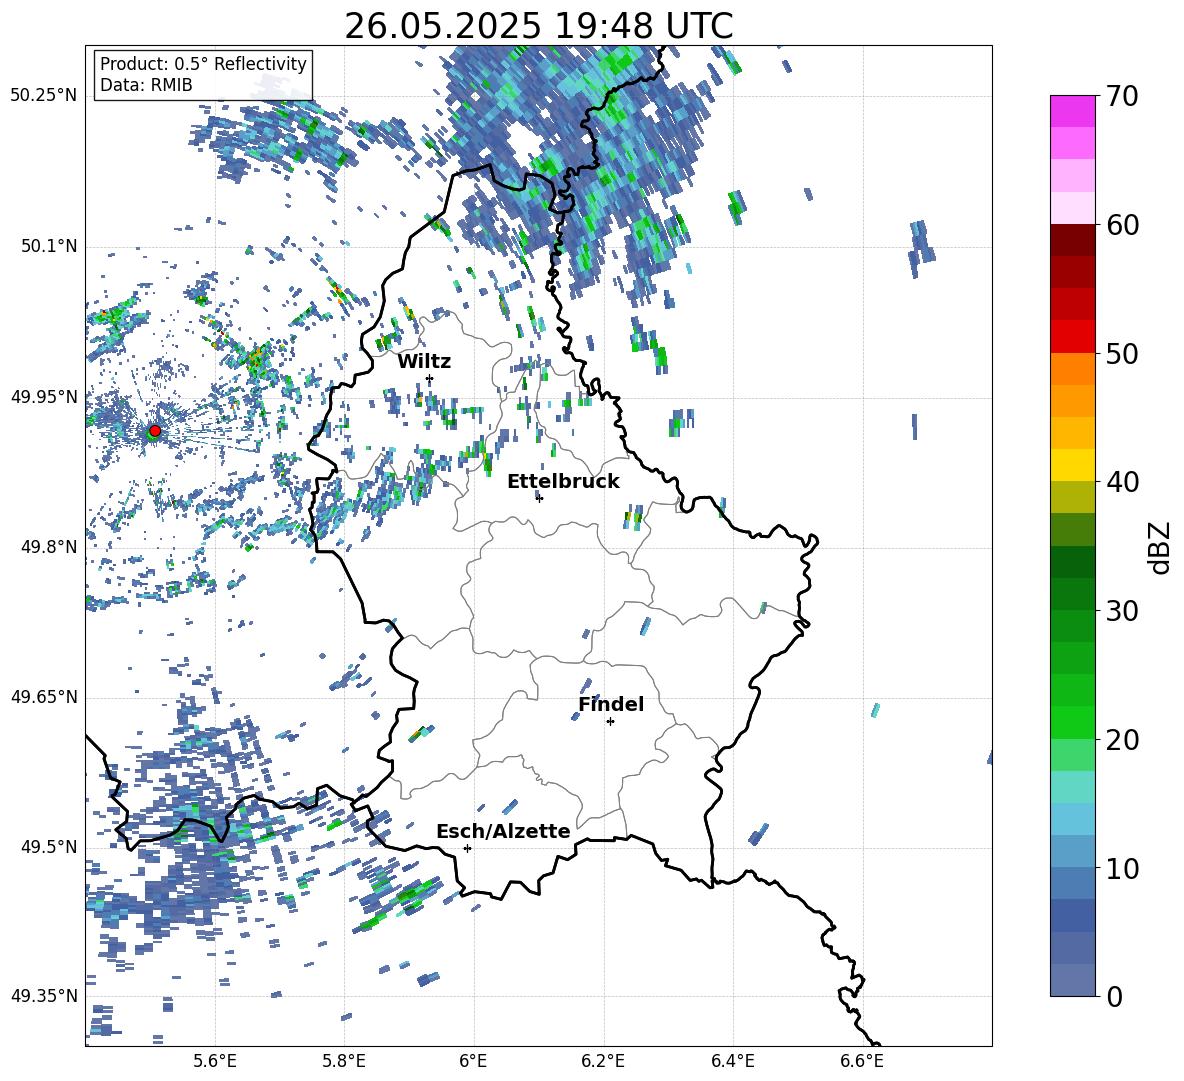
Task: Click the 49.95°N latitude label
Action: [44, 396]
